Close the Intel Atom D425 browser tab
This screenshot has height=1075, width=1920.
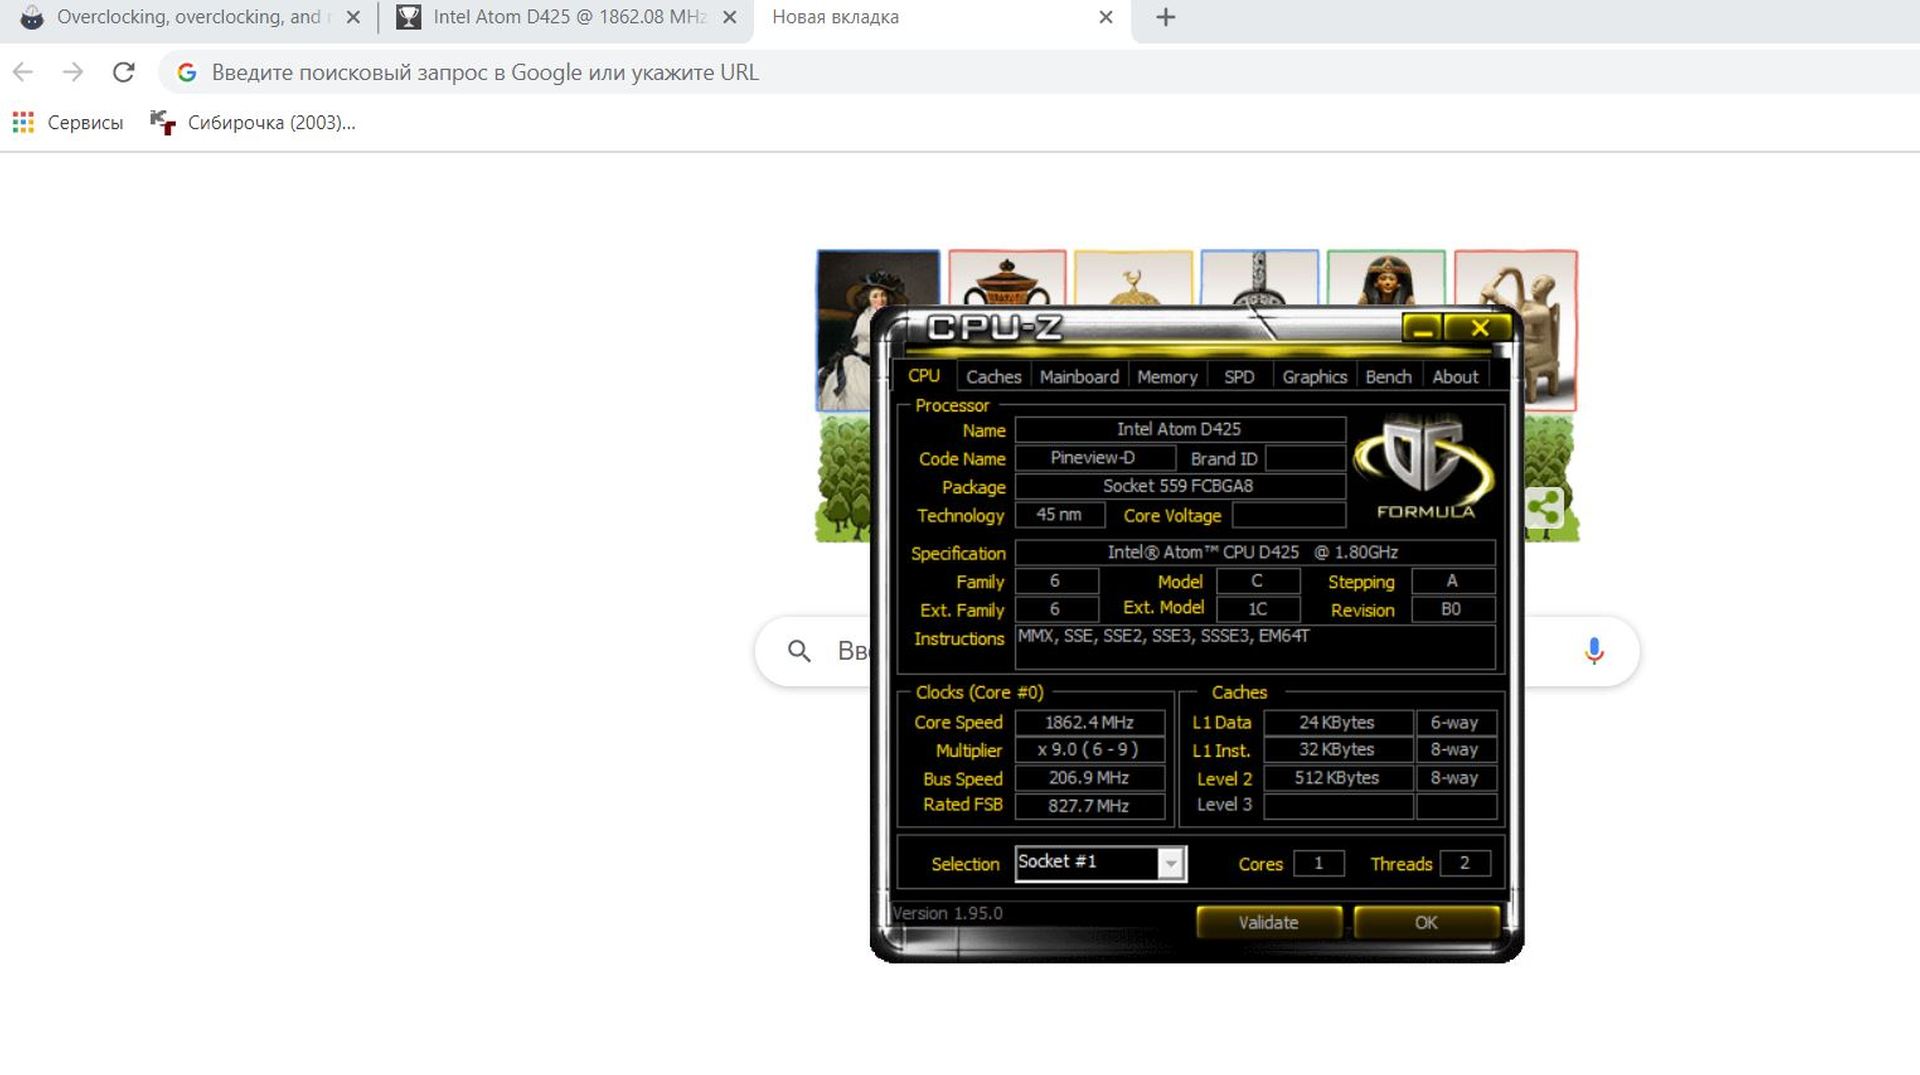730,17
